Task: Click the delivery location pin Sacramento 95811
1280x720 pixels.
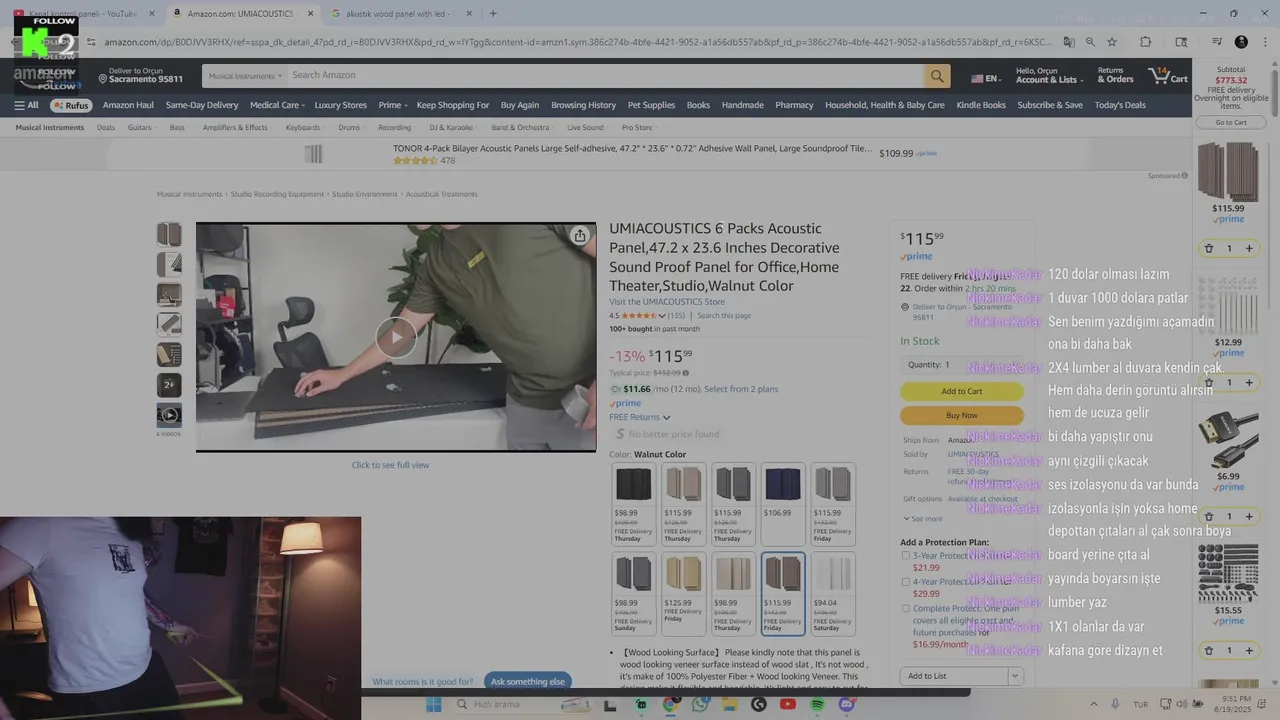Action: (x=141, y=76)
